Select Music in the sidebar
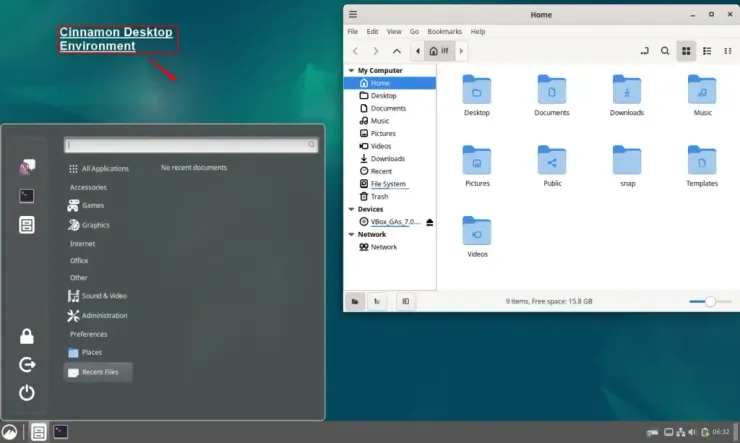The height and width of the screenshot is (443, 740). (x=390, y=121)
